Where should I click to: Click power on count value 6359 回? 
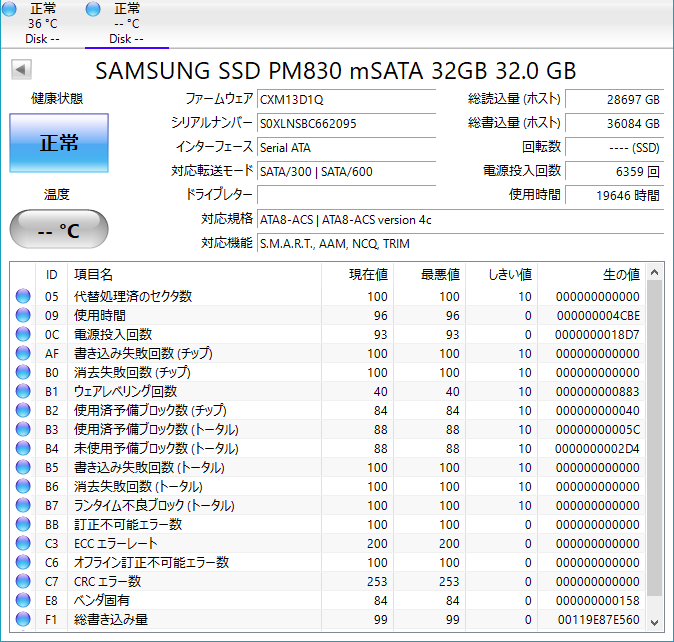tap(614, 172)
